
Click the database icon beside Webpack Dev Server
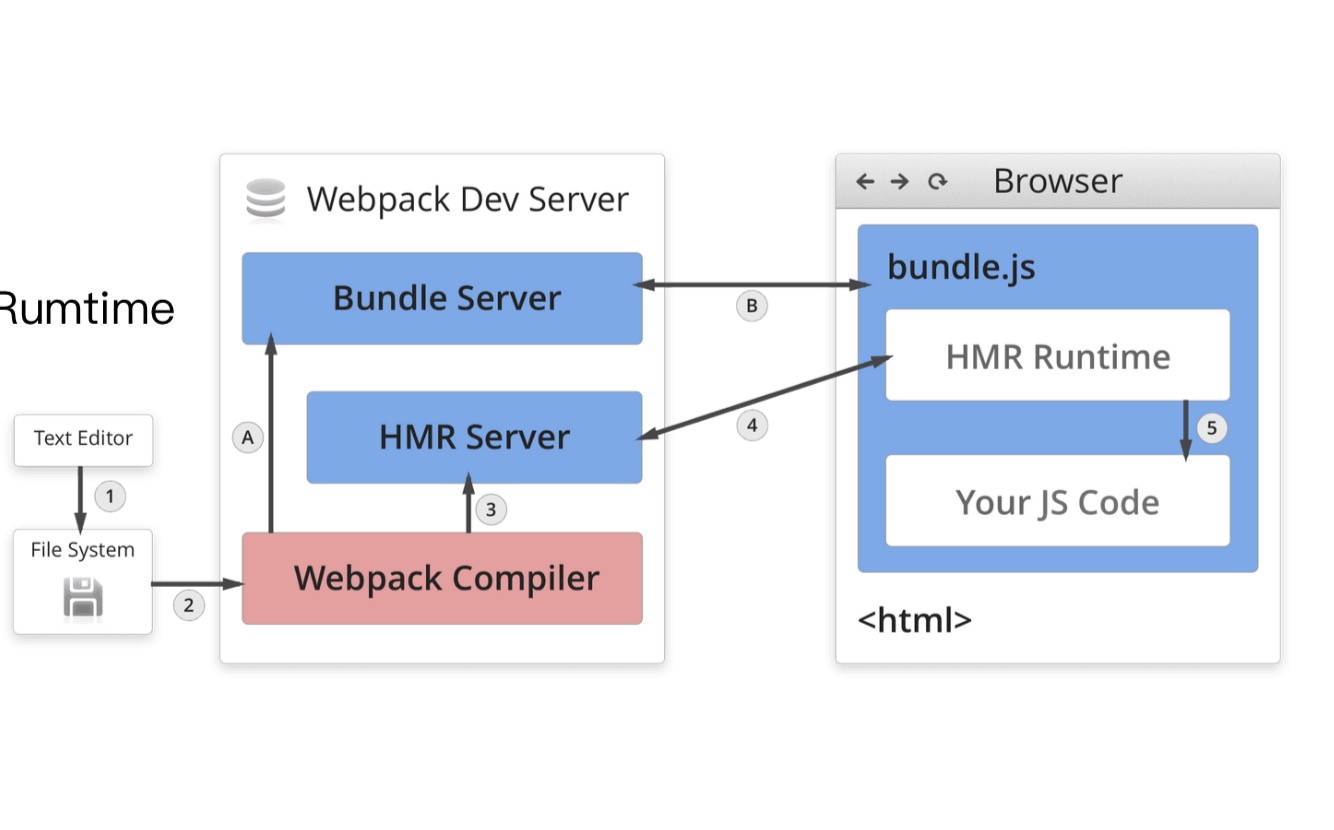click(x=265, y=198)
